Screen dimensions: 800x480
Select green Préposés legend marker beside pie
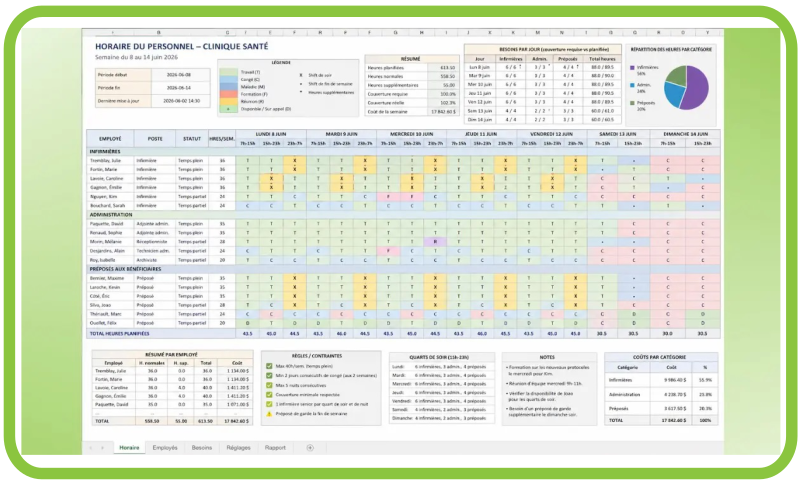633,103
